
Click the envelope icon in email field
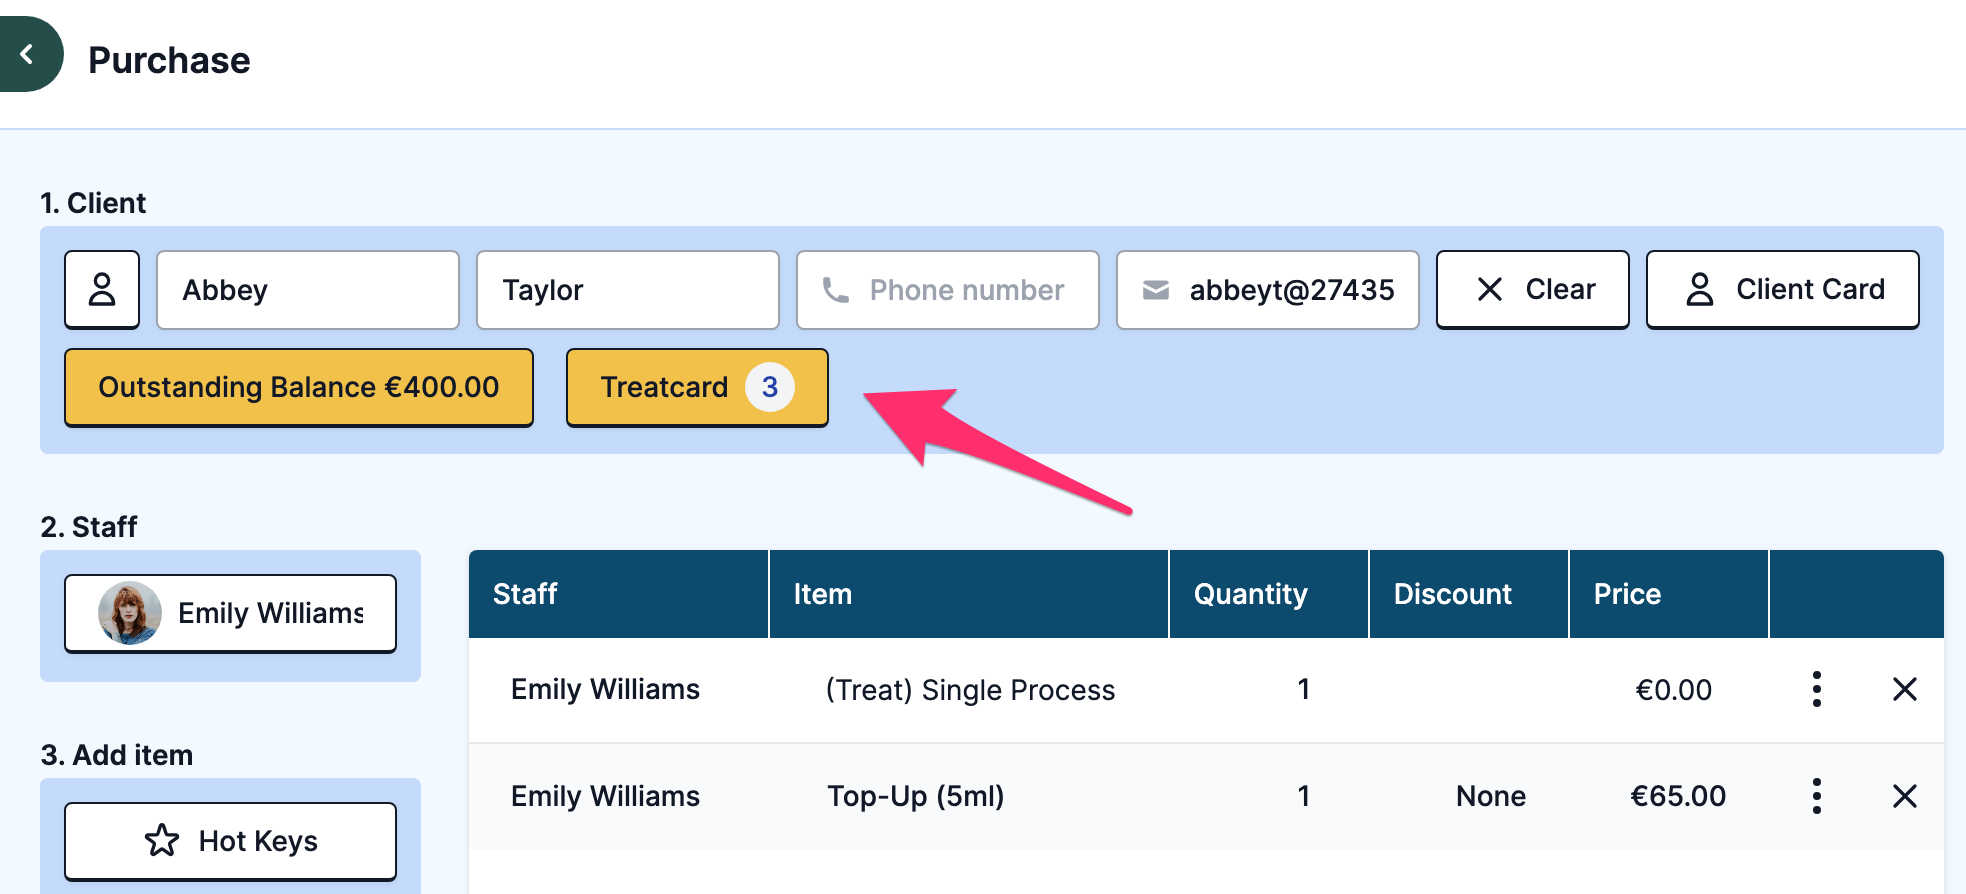point(1156,290)
